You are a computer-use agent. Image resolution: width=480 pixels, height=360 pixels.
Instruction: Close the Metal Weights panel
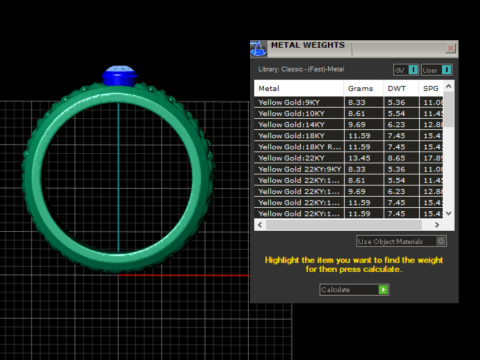pos(451,48)
